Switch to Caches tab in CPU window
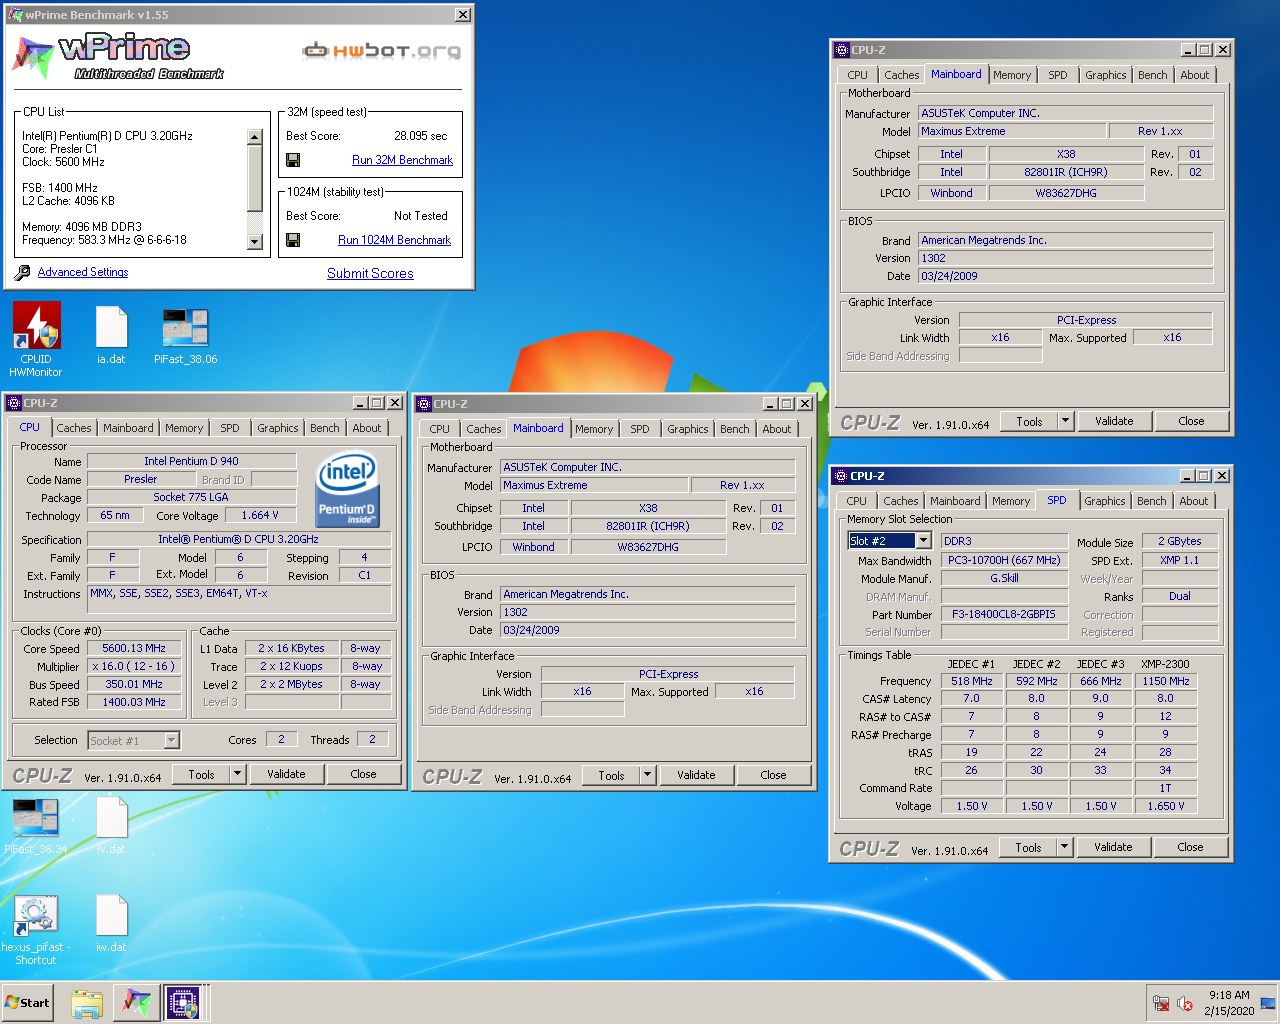The height and width of the screenshot is (1024, 1280). point(74,428)
